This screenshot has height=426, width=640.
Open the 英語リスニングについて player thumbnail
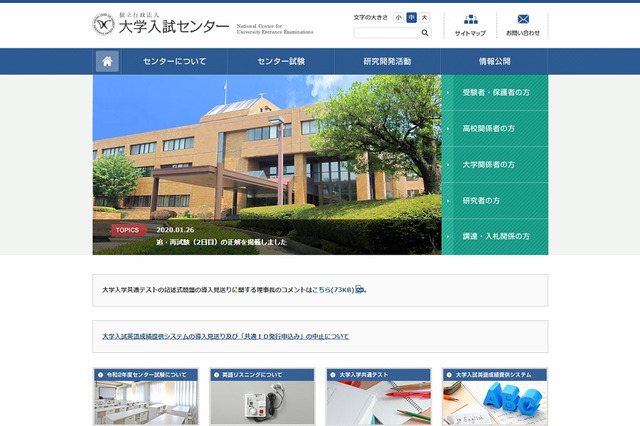(262, 403)
